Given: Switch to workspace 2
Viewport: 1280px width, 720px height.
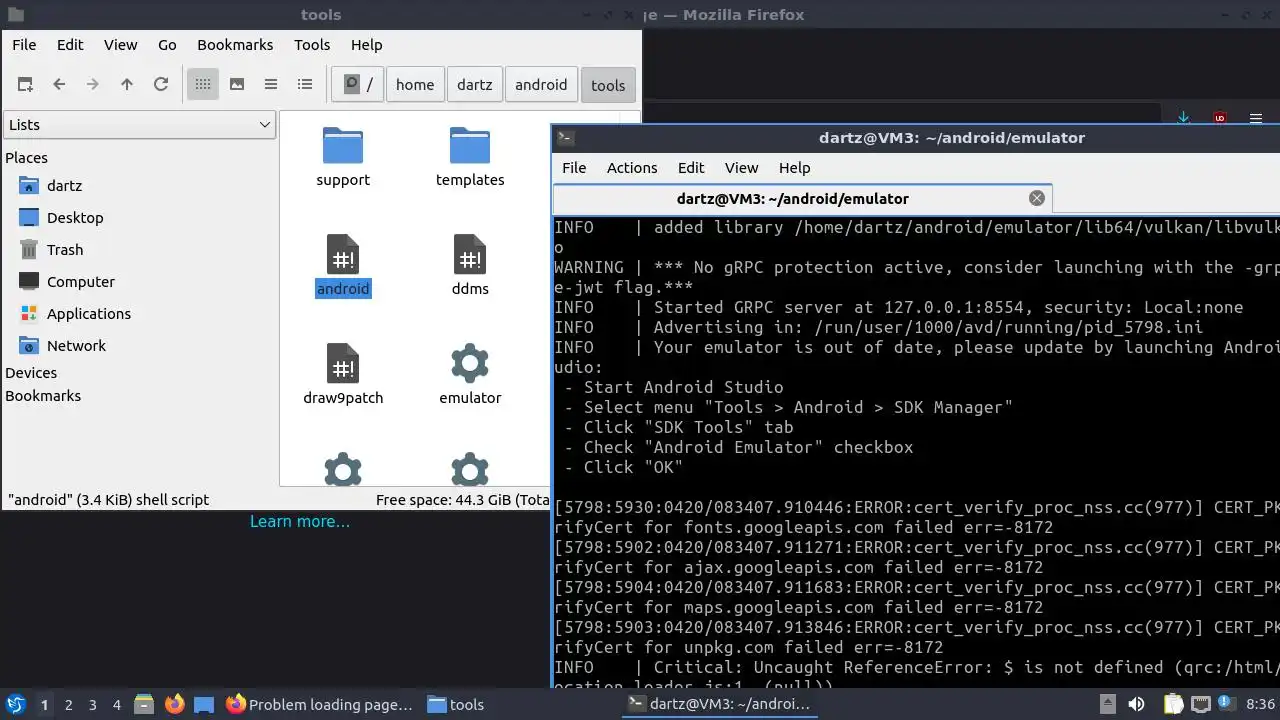Looking at the screenshot, I should point(68,704).
